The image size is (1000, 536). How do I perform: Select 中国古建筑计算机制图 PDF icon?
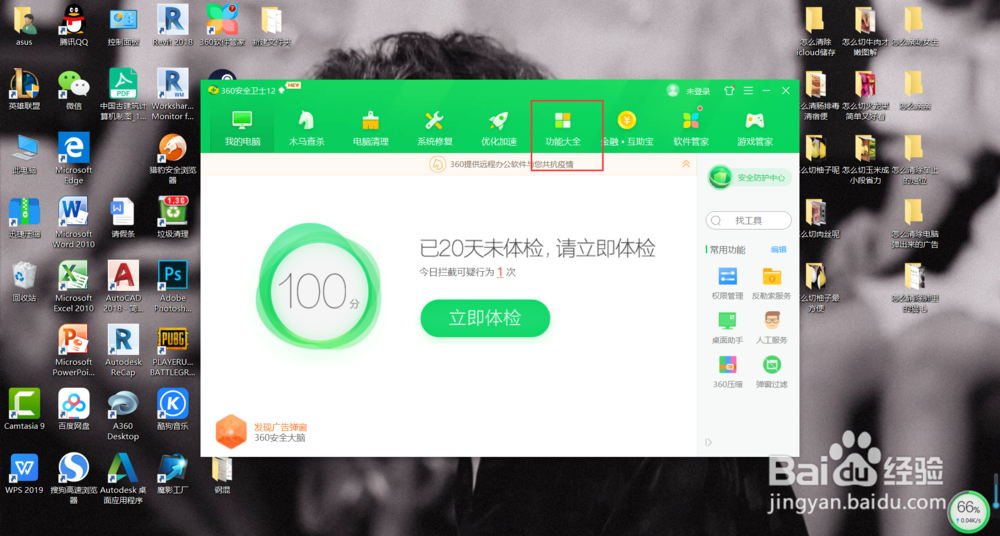pyautogui.click(x=123, y=94)
